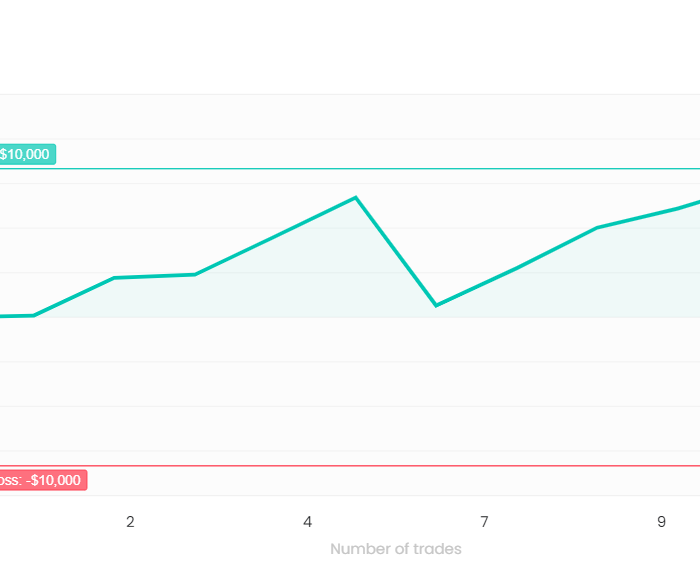Viewport: 700px width, 567px height.
Task: Click the equity line vertex above tick label 9
Action: [678, 208]
